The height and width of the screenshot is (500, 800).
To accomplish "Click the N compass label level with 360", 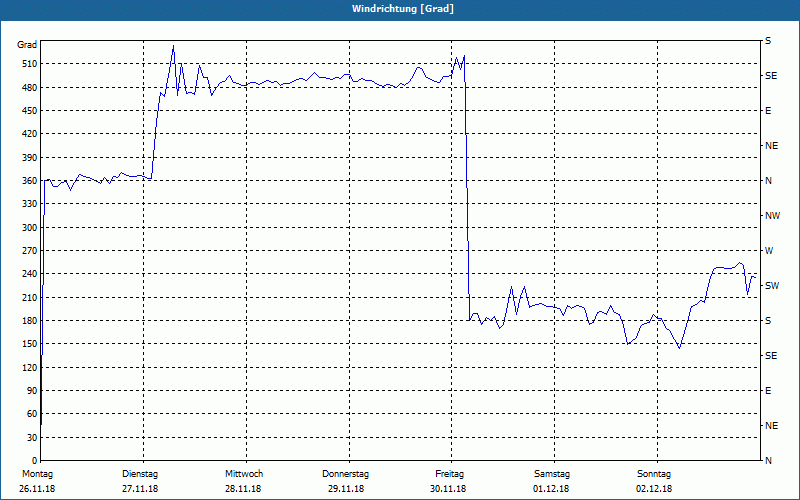I will (768, 181).
